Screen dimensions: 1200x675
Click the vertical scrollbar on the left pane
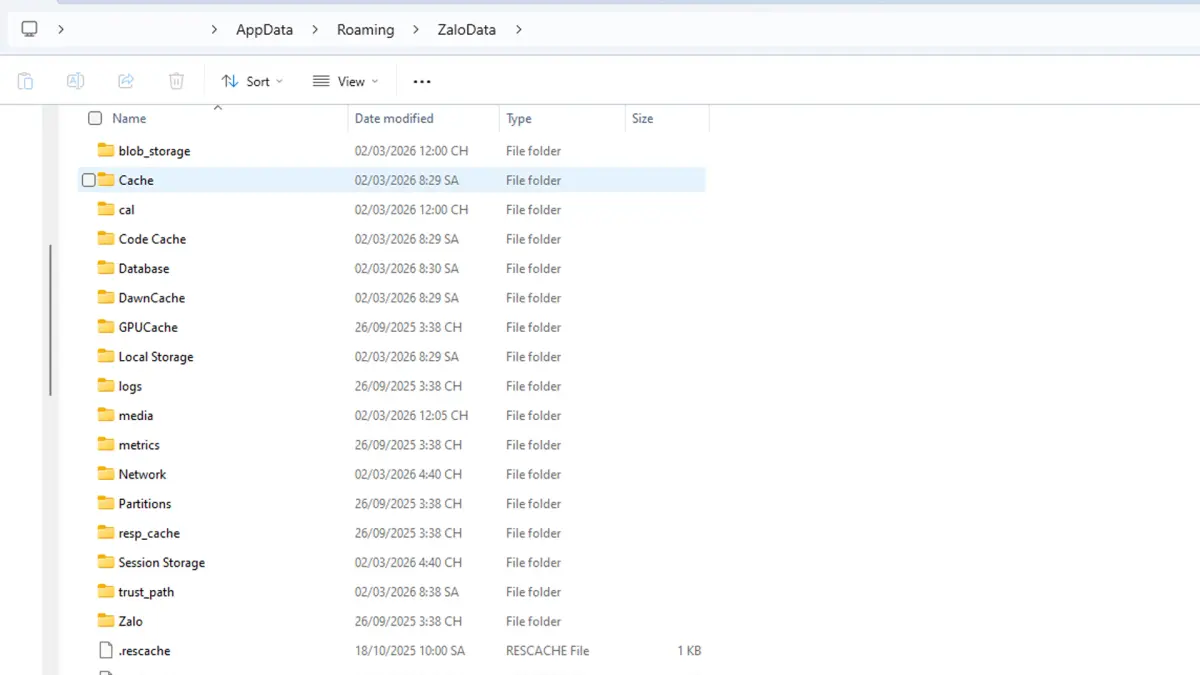point(50,320)
